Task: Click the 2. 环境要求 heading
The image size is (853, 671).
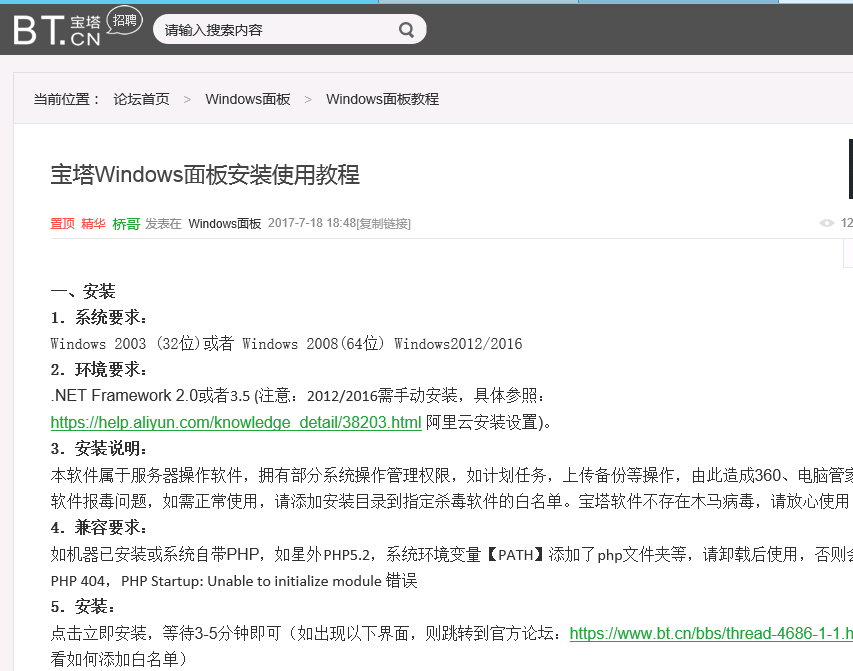Action: [x=98, y=370]
